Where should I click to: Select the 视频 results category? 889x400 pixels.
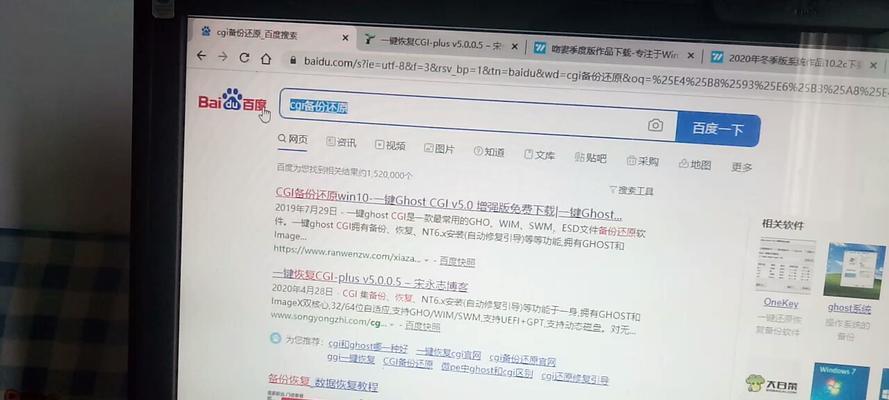(x=391, y=145)
